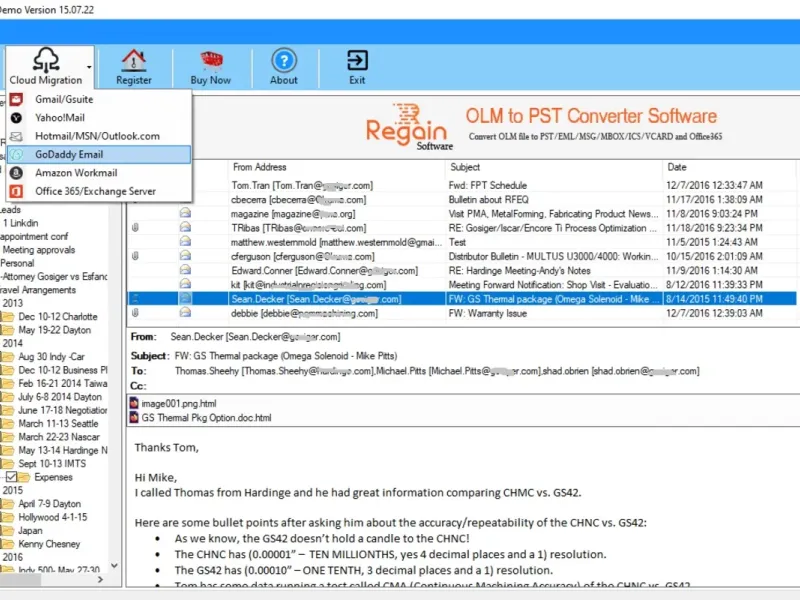Click the Register house icon

134,60
